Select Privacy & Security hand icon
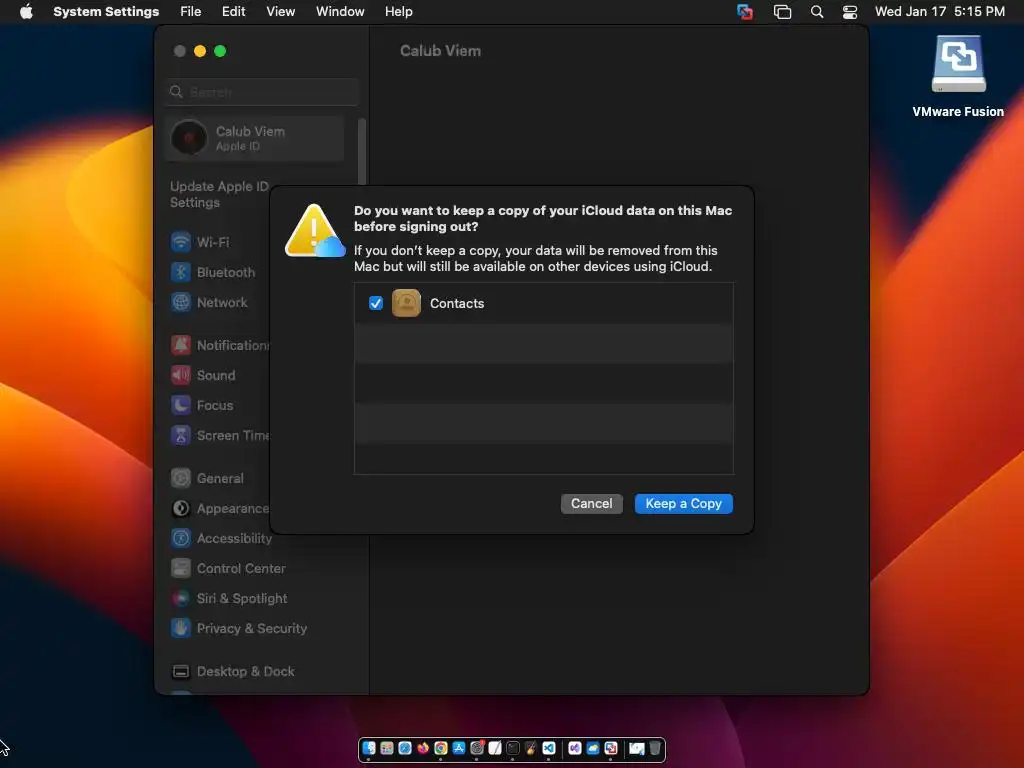This screenshot has width=1024, height=768. [x=181, y=628]
